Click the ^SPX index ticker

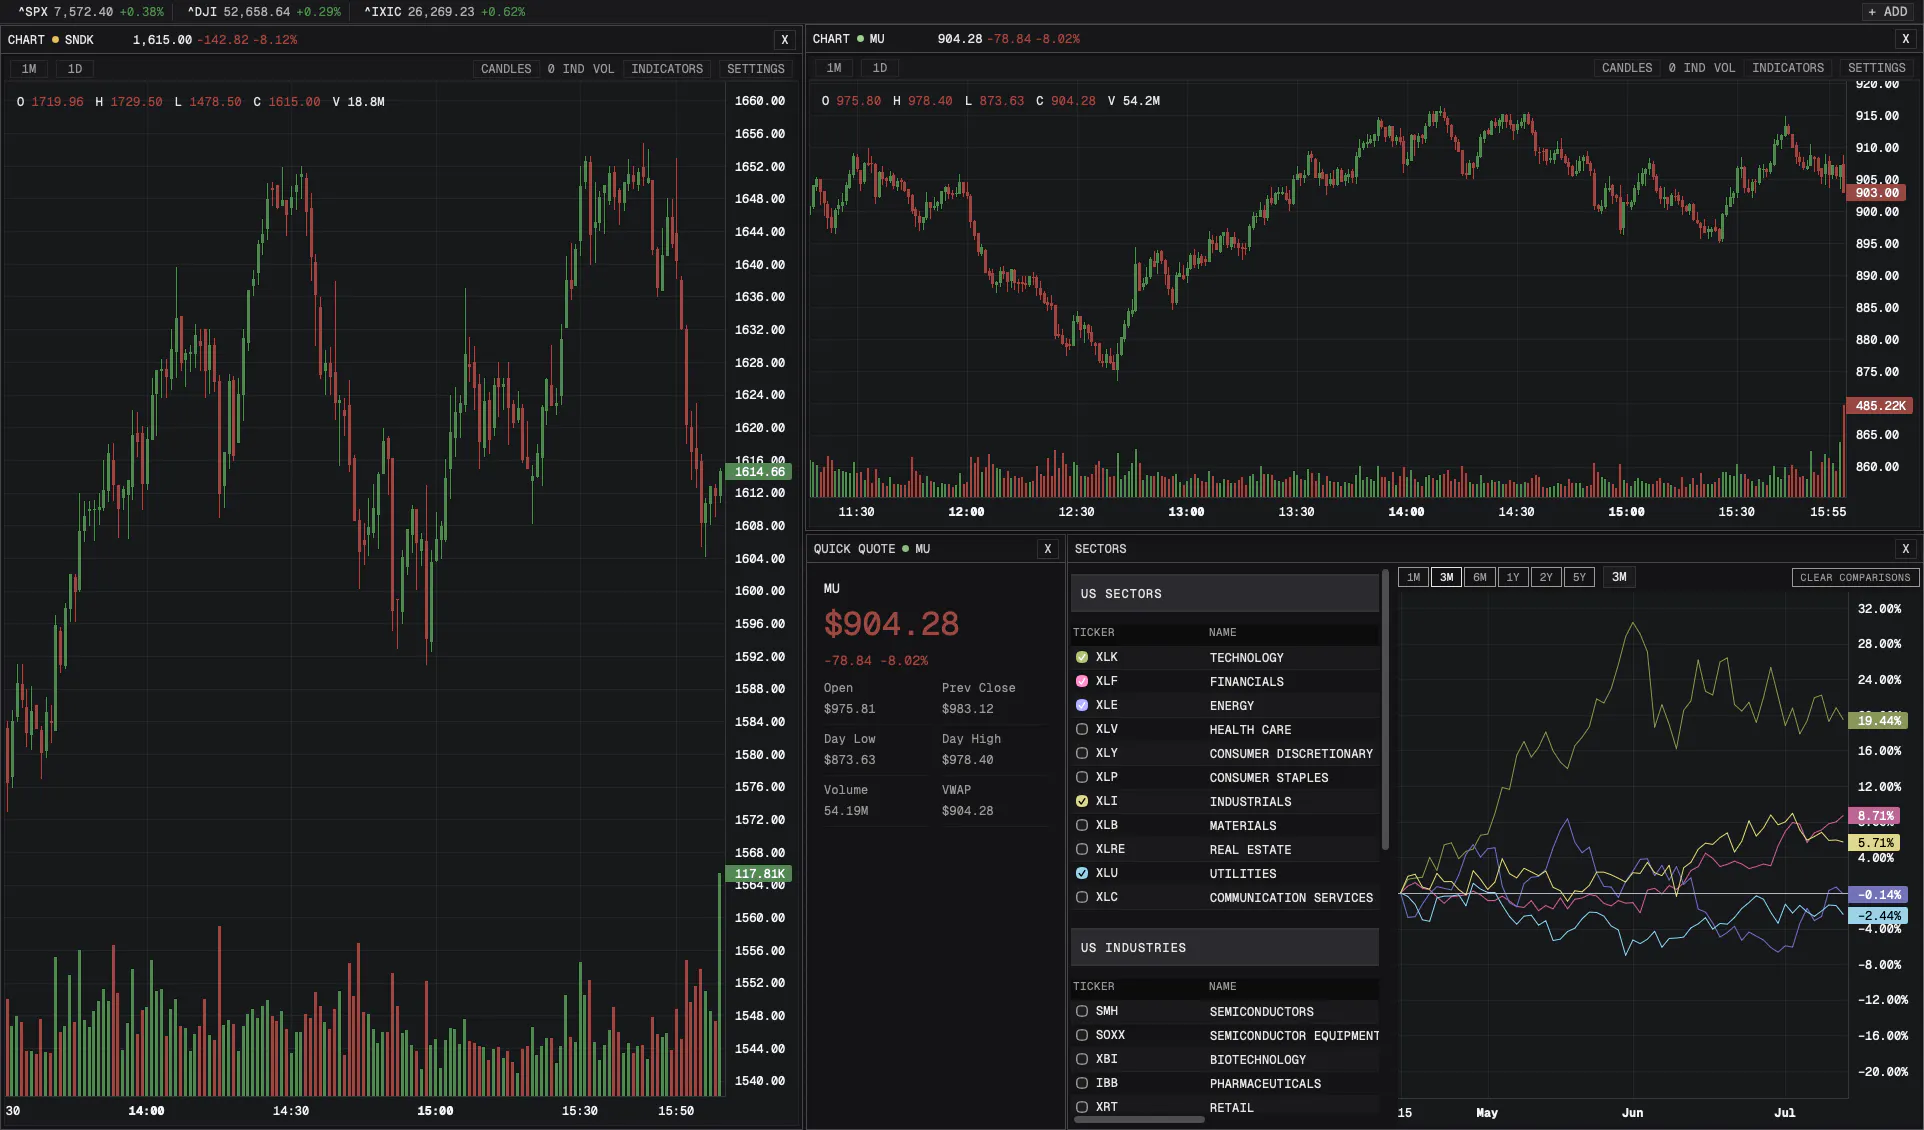click(91, 12)
